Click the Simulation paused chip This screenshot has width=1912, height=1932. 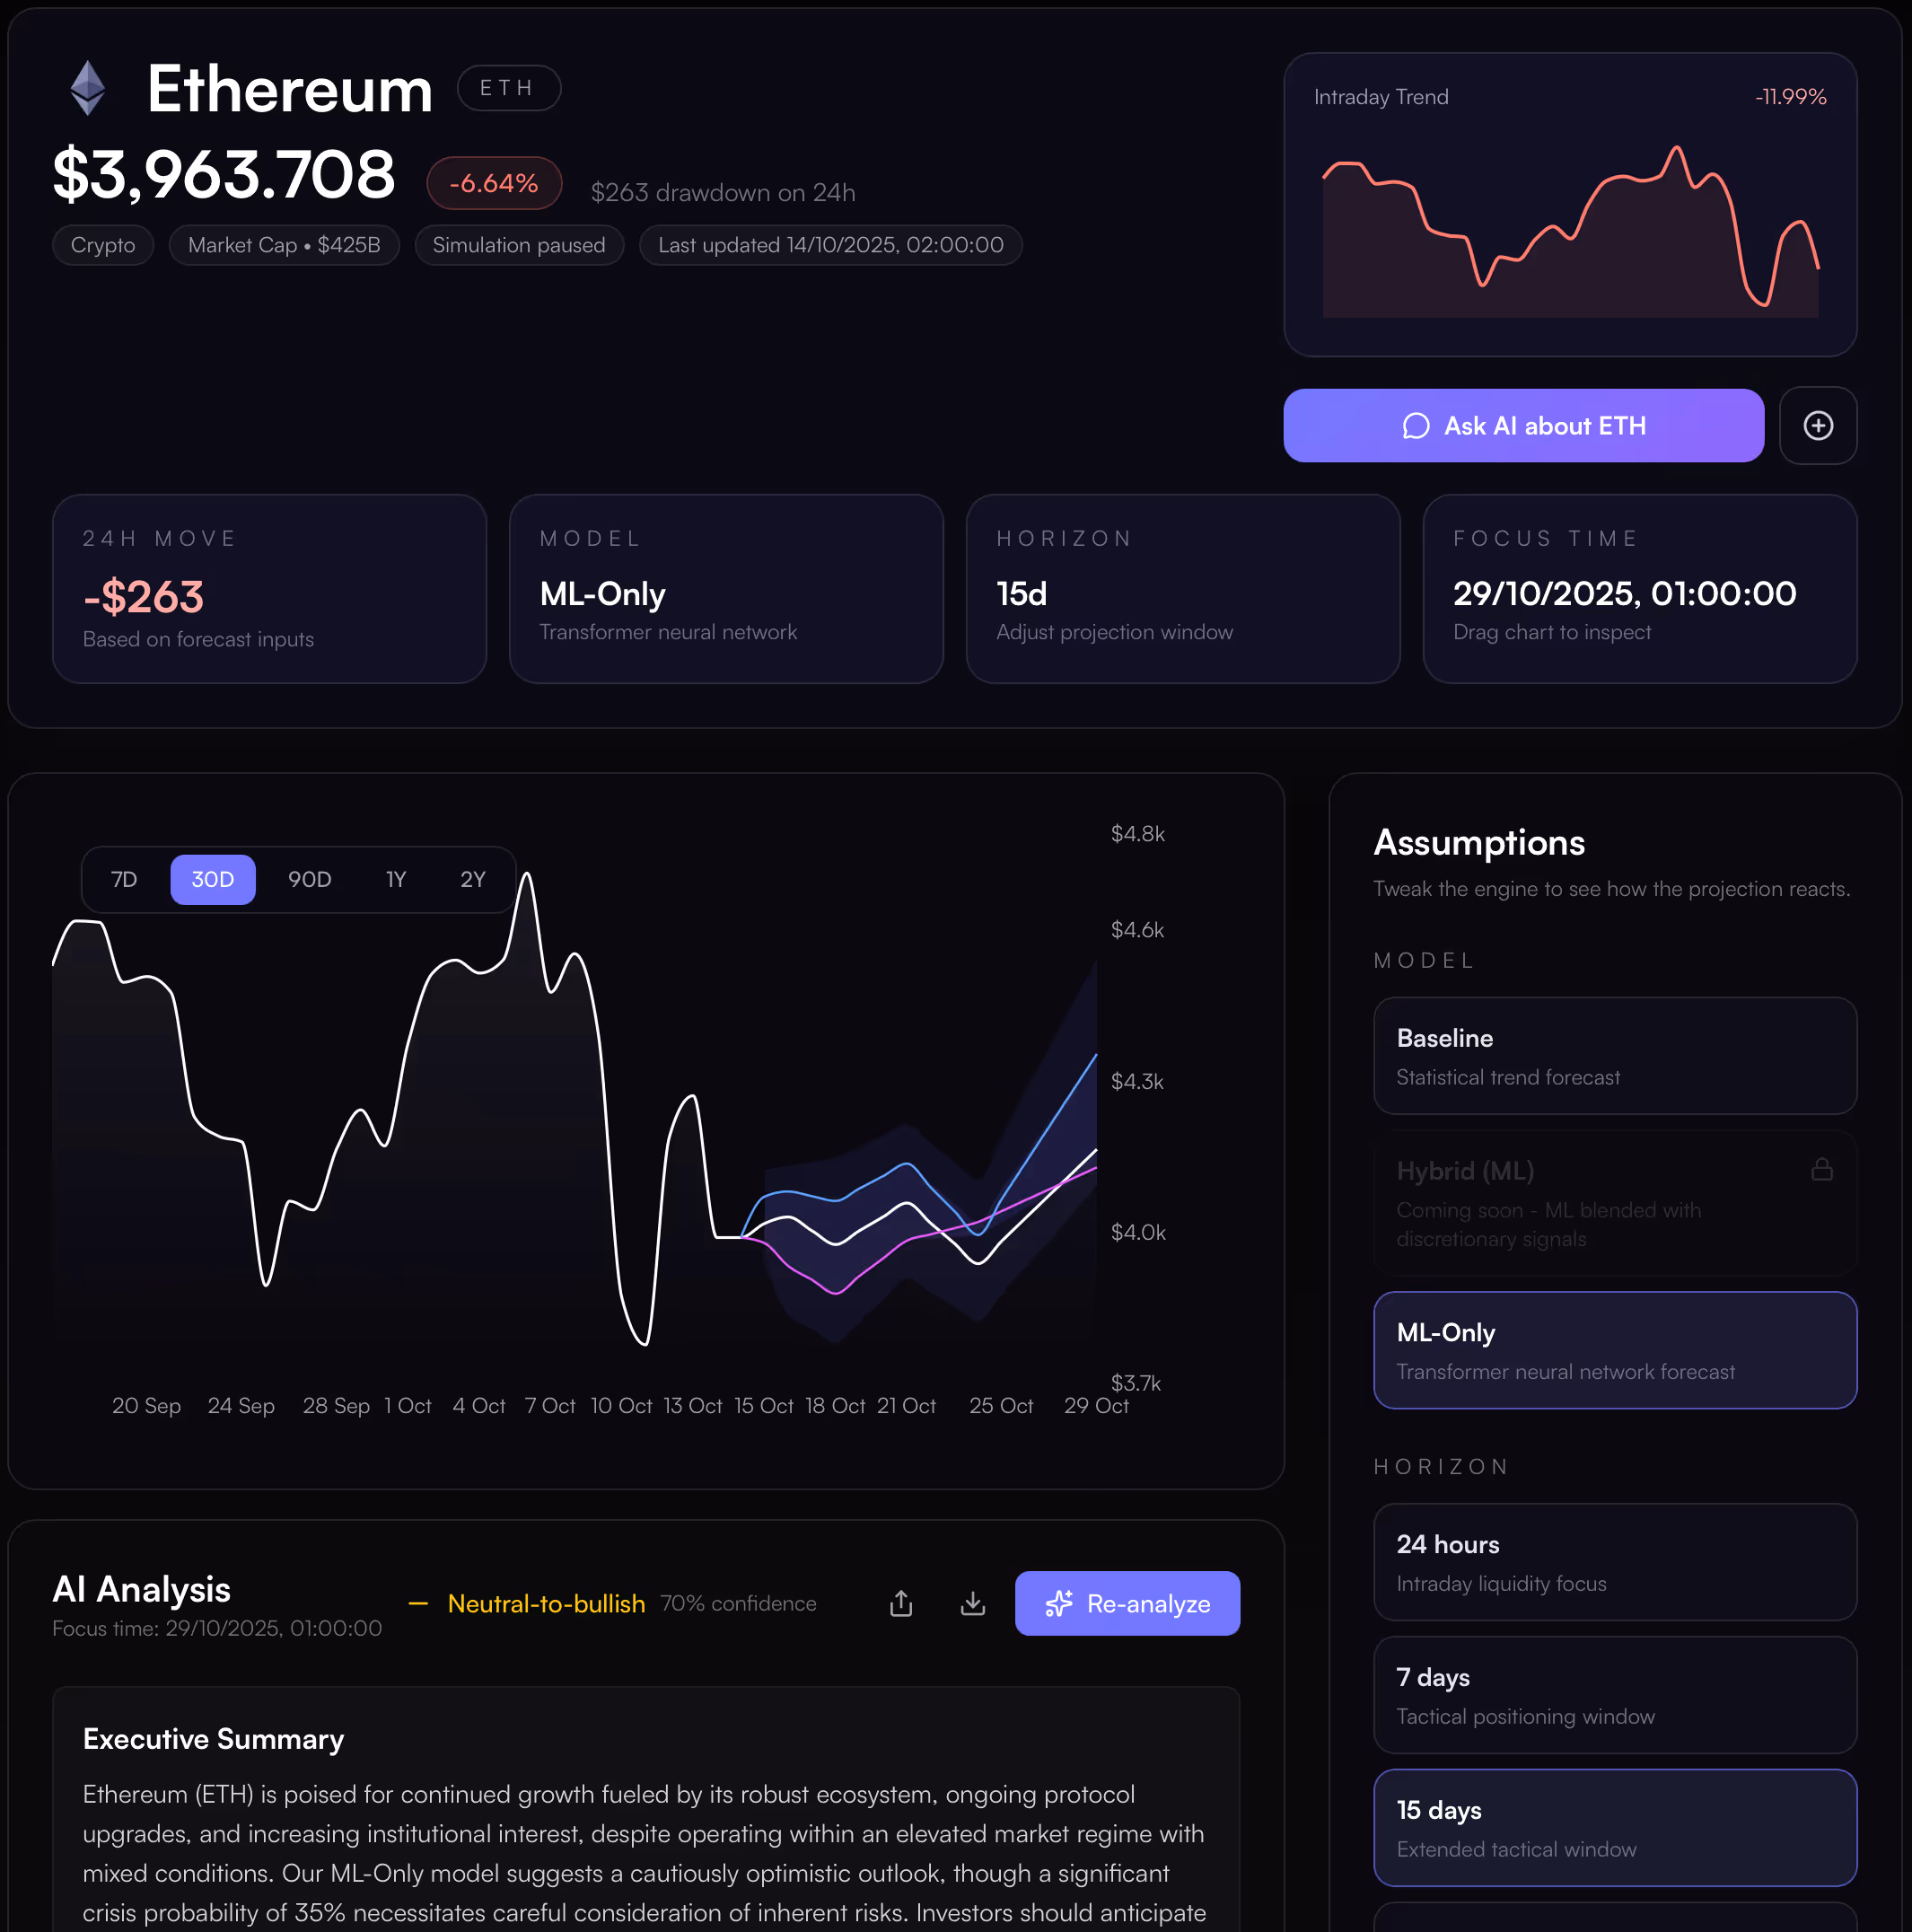click(x=519, y=245)
